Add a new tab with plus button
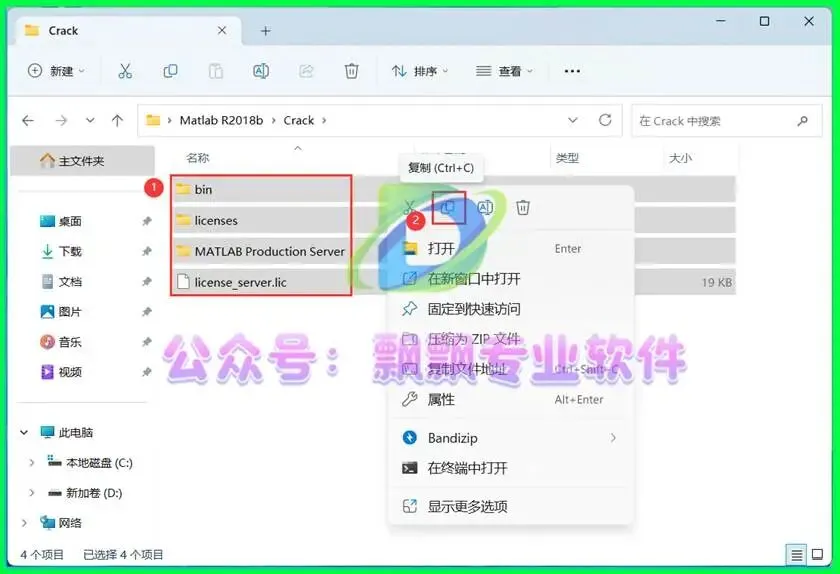This screenshot has width=840, height=574. click(x=265, y=31)
